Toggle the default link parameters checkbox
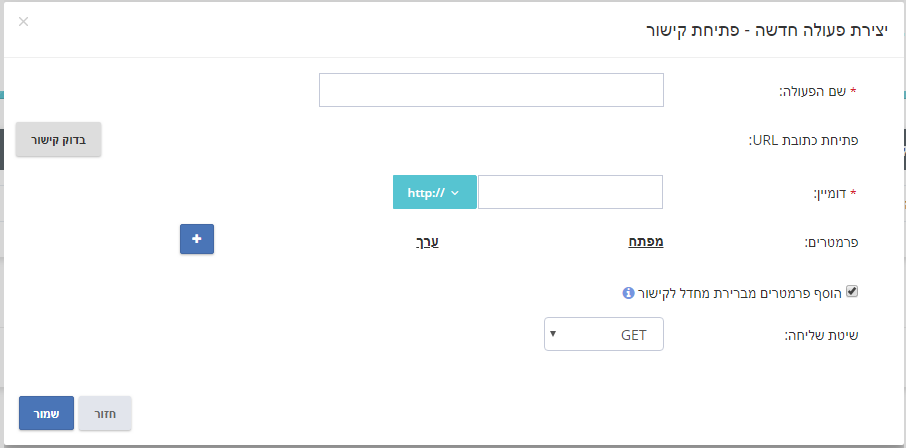The height and width of the screenshot is (448, 906). [852, 291]
